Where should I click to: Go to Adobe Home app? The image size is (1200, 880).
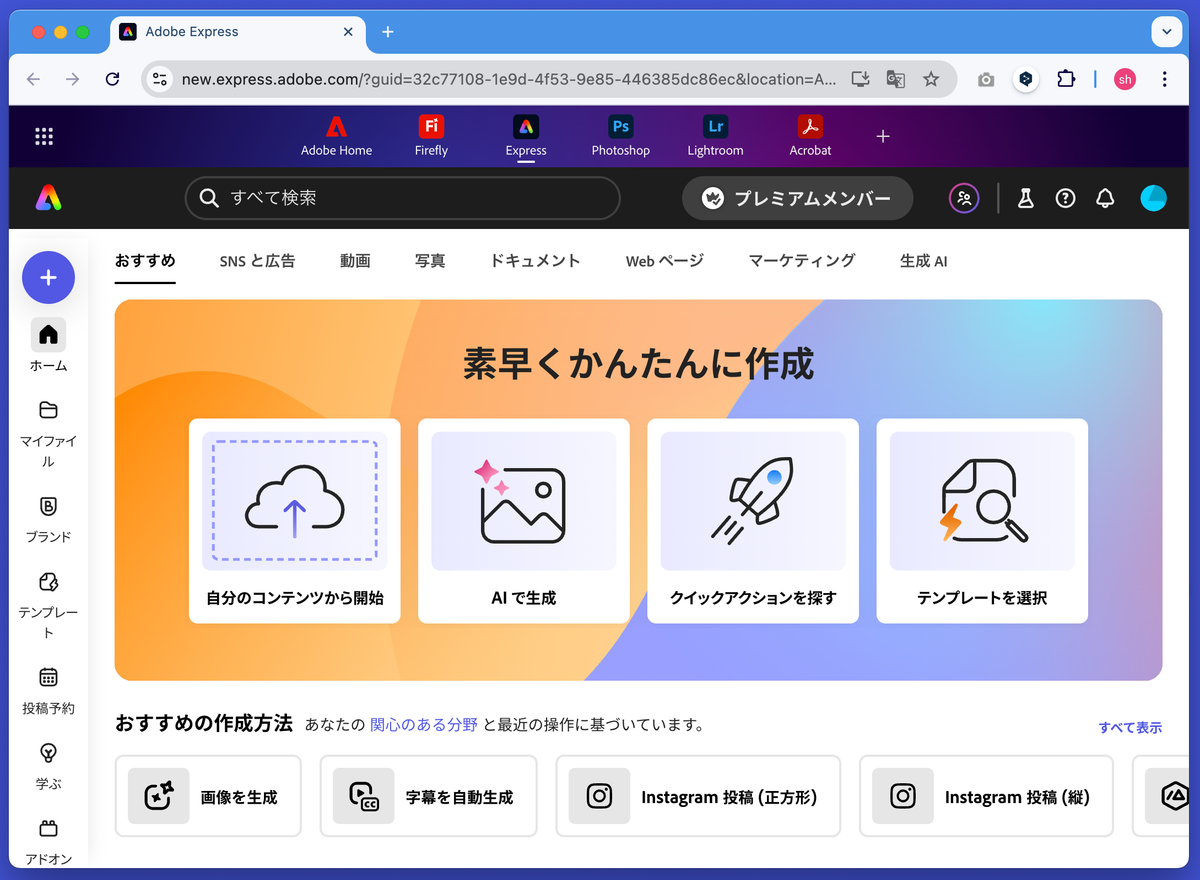click(336, 137)
